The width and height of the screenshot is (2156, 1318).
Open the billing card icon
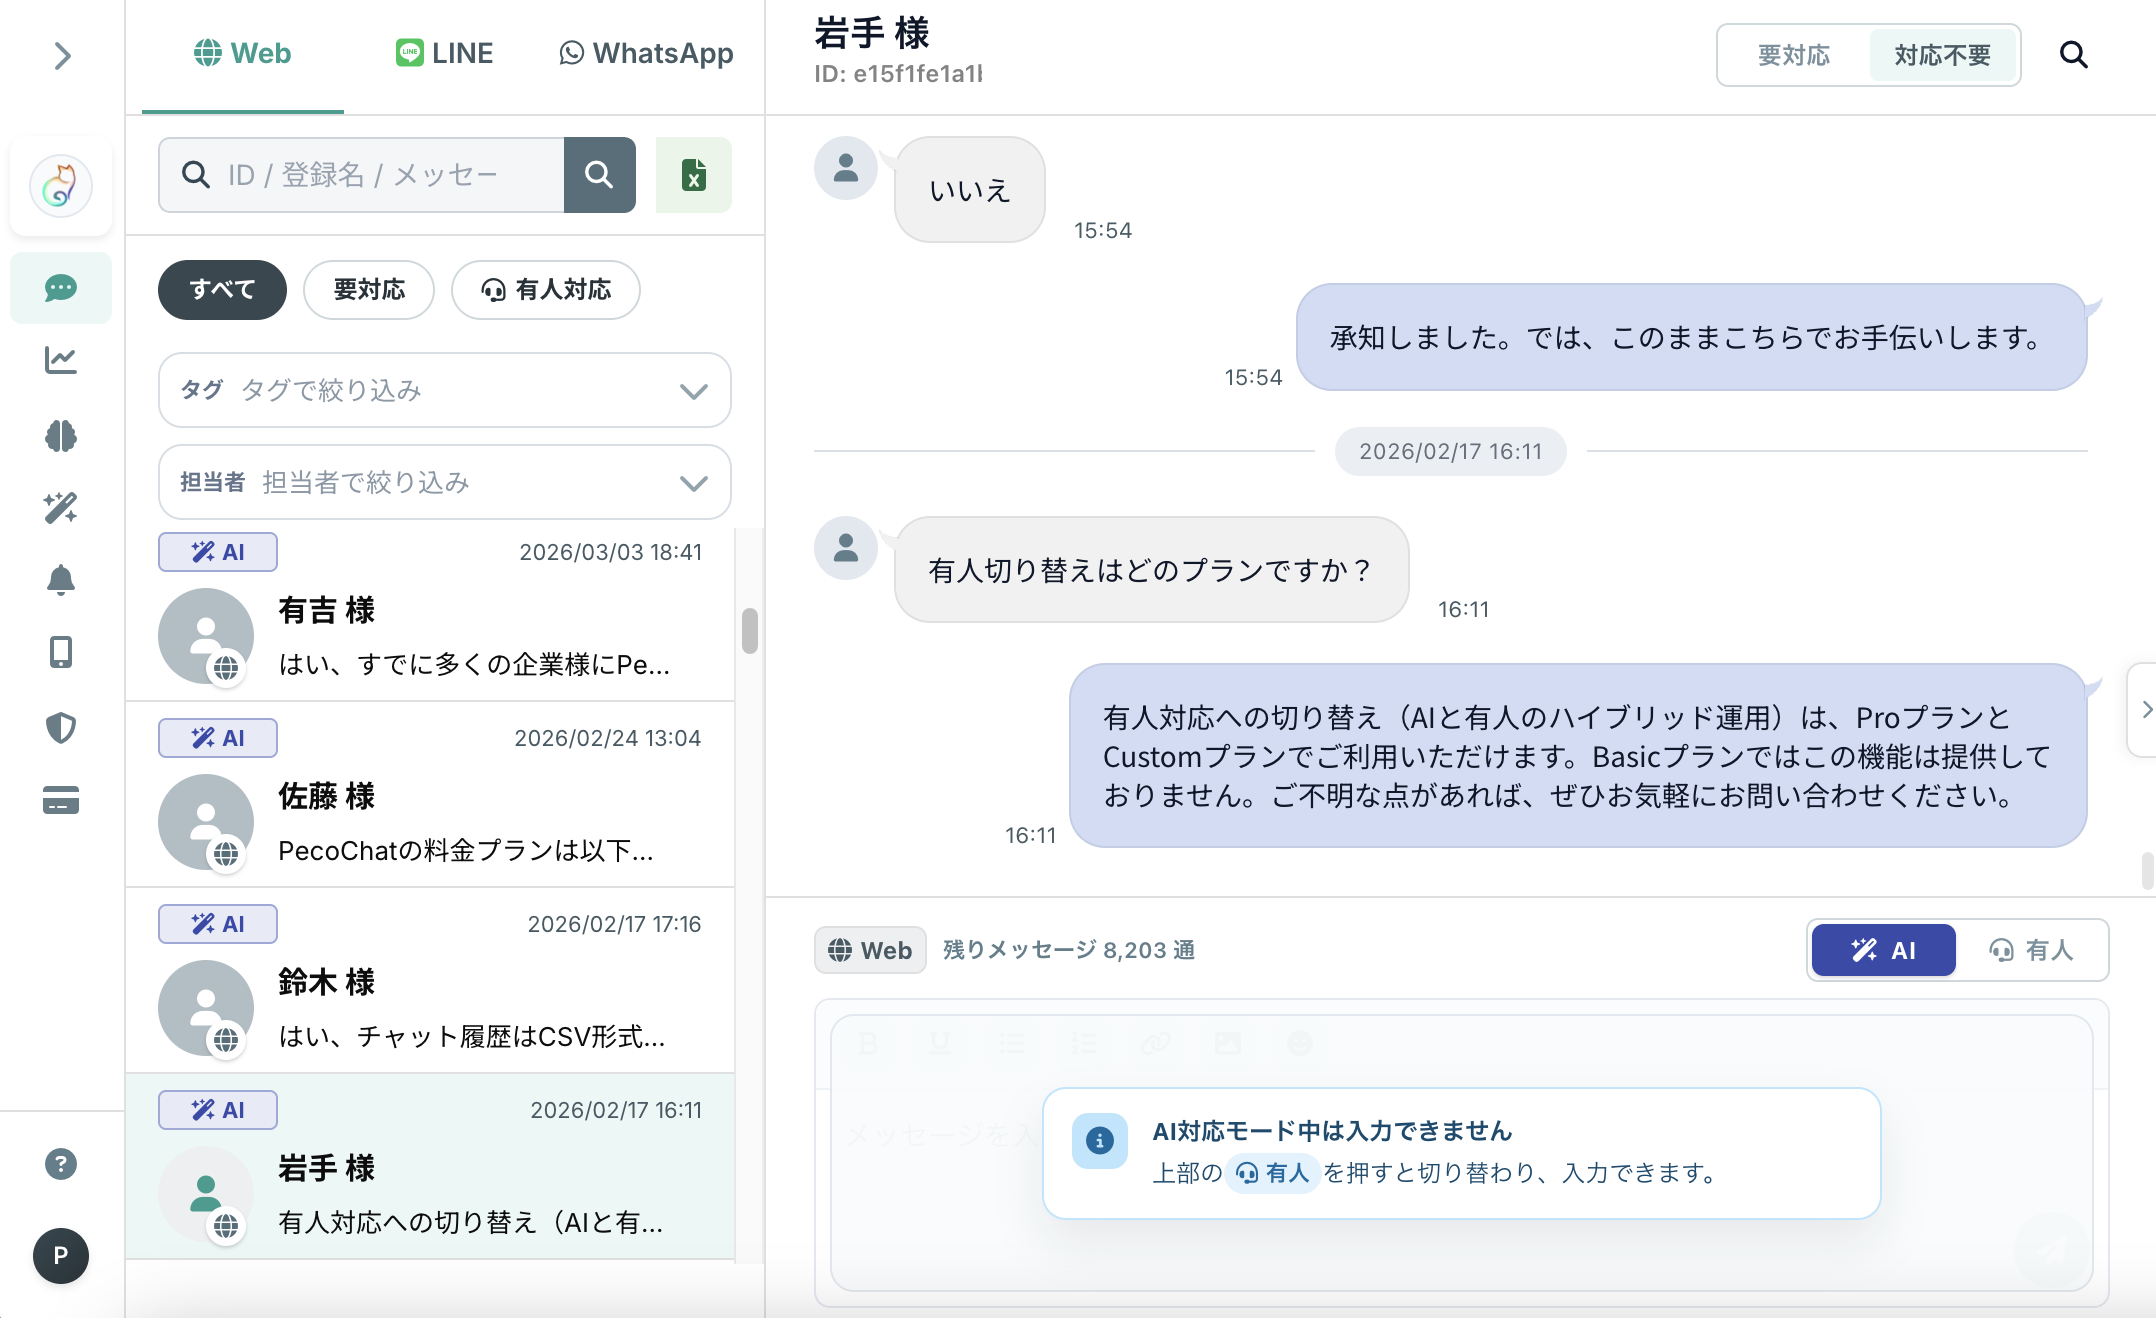point(61,801)
